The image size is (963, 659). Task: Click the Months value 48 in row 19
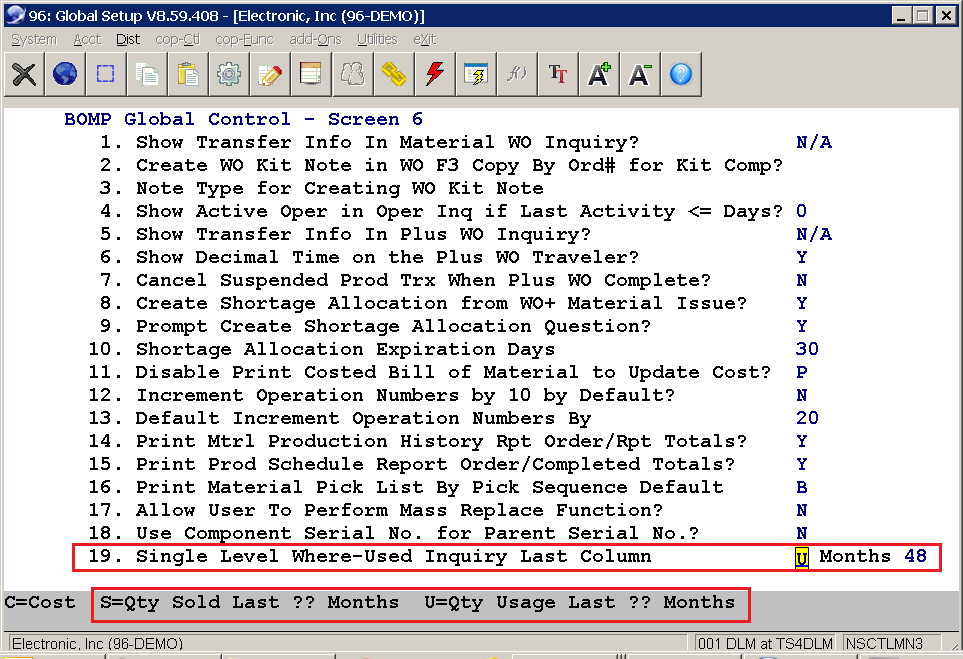click(x=915, y=556)
